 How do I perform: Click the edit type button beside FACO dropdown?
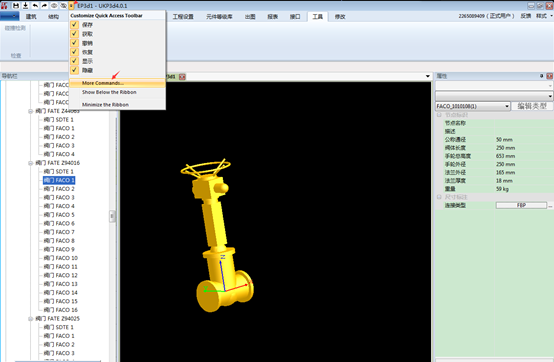point(532,106)
